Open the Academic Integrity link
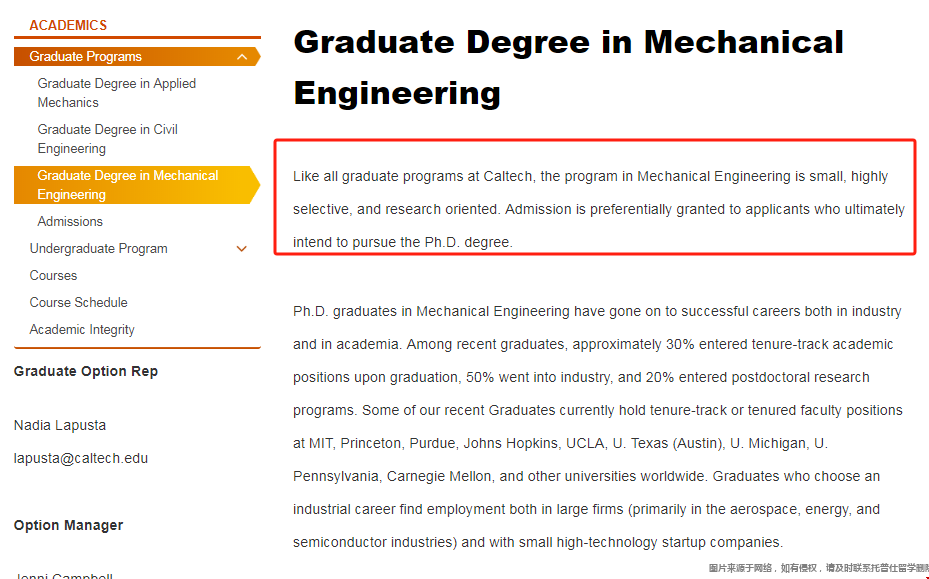Screen dimensions: 929x579 click(82, 330)
